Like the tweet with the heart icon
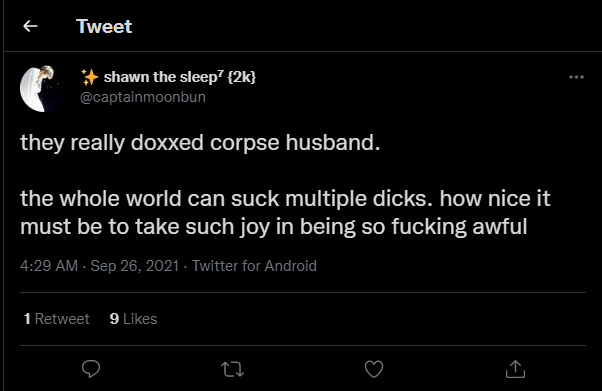The height and width of the screenshot is (391, 602). [374, 369]
